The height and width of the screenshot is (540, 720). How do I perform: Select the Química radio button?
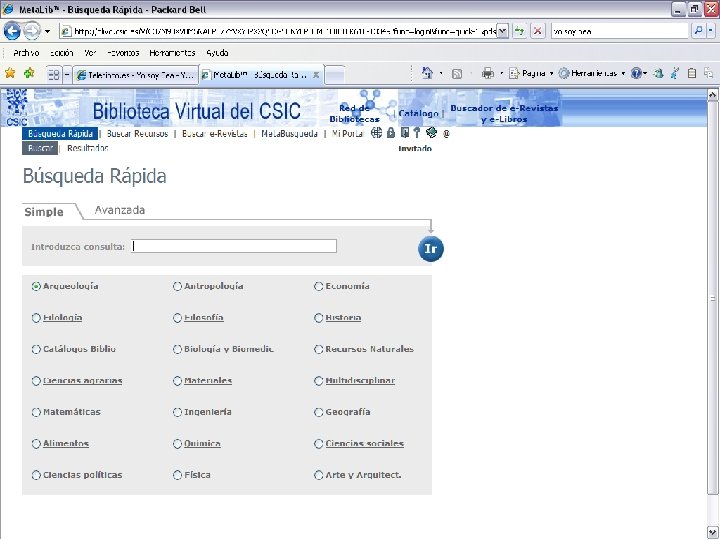coord(177,444)
